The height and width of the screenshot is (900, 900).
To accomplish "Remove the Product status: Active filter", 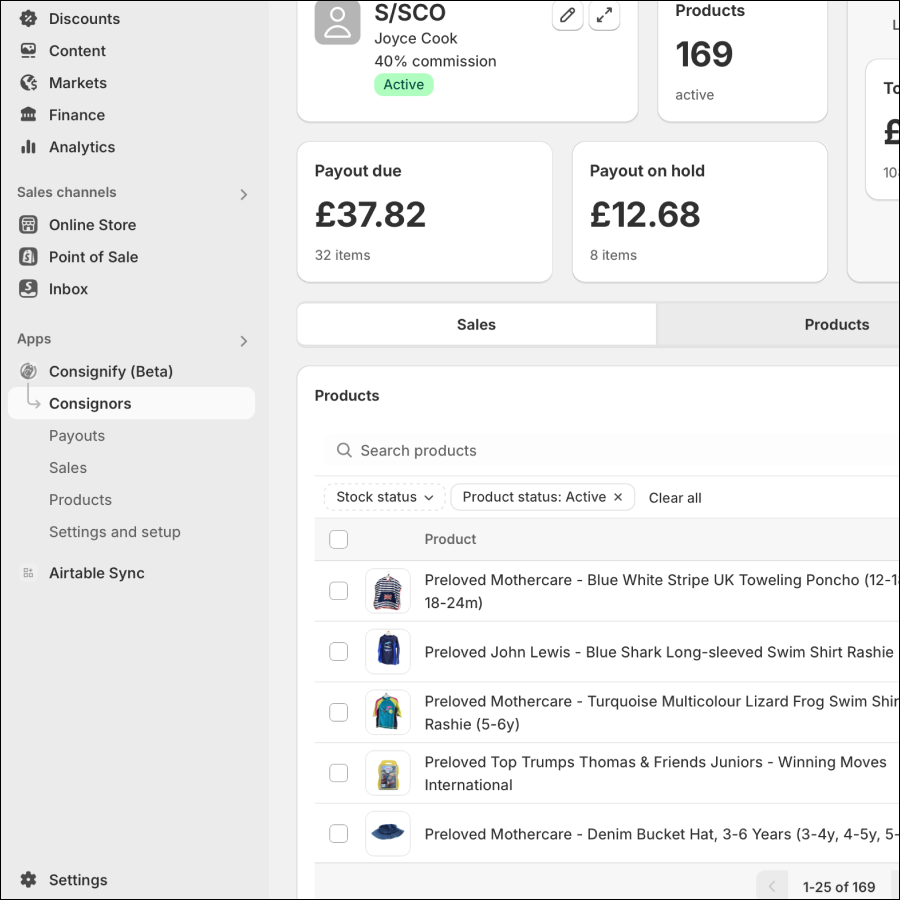I will tap(618, 497).
